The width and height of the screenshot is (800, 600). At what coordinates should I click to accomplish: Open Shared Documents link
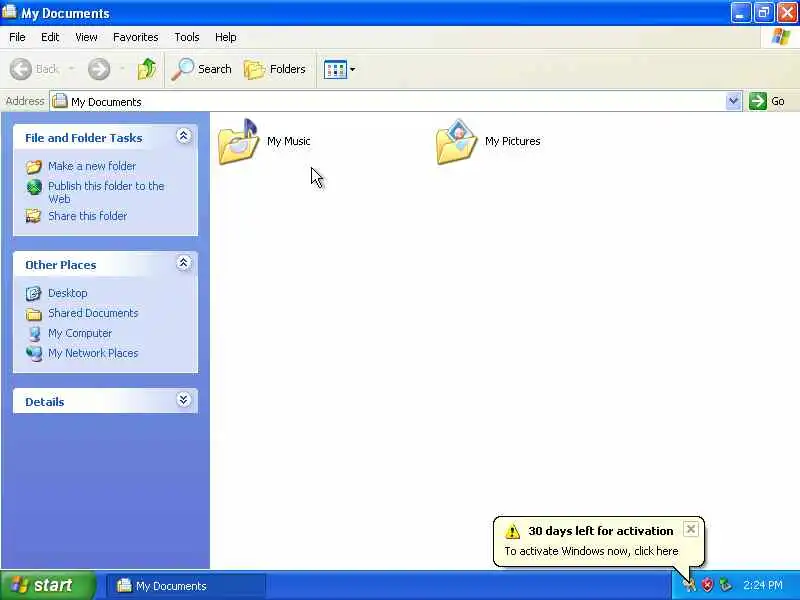point(93,313)
